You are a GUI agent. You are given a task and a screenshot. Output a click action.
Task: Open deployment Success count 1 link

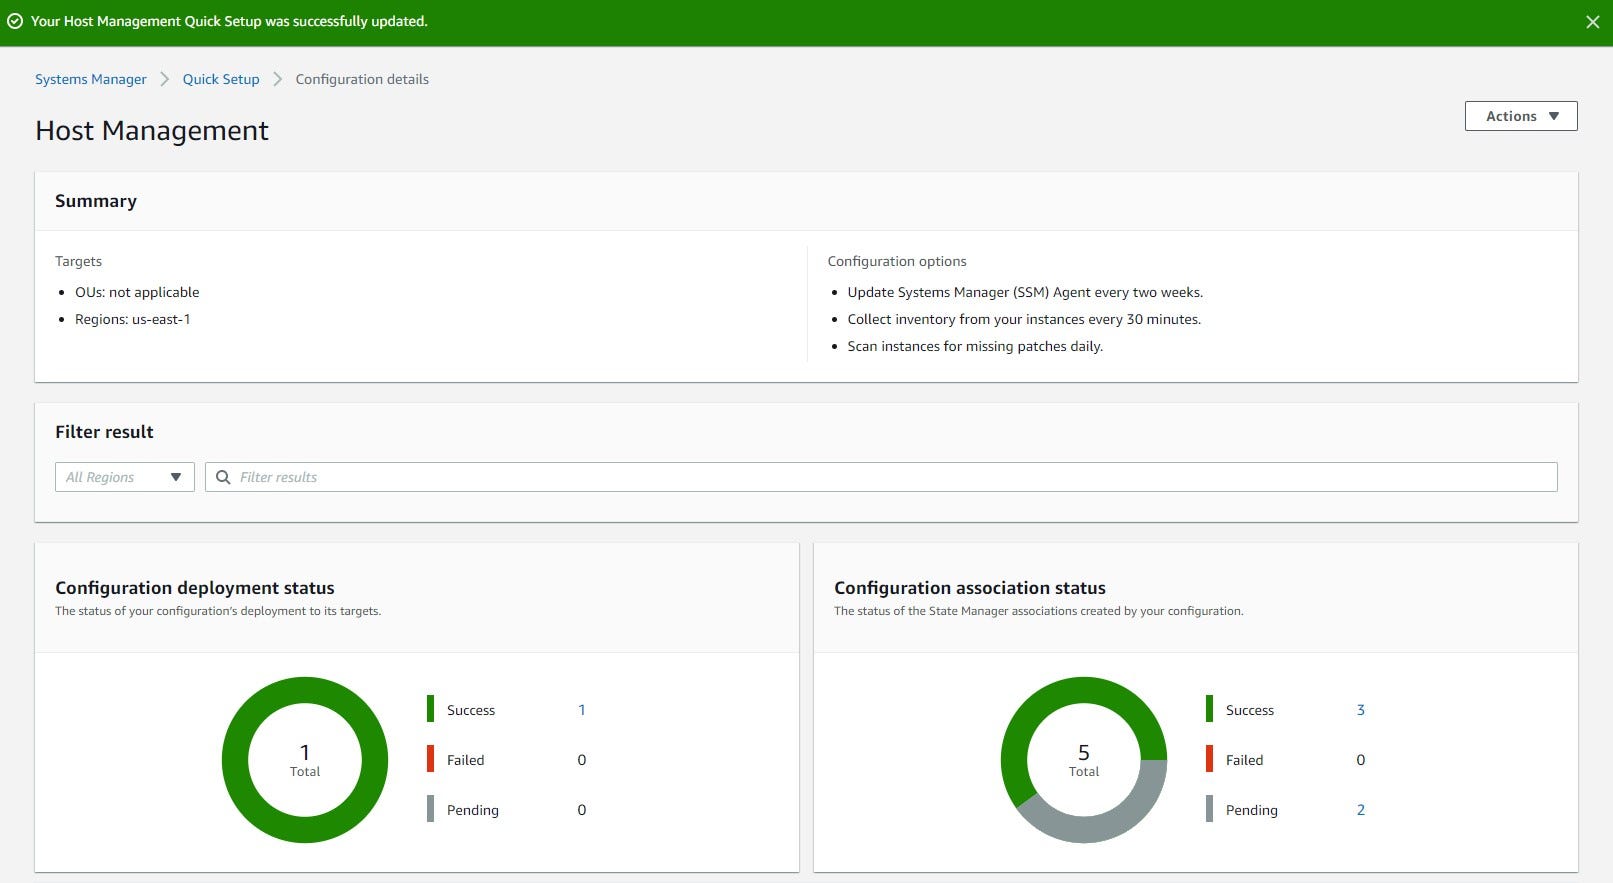(x=582, y=710)
